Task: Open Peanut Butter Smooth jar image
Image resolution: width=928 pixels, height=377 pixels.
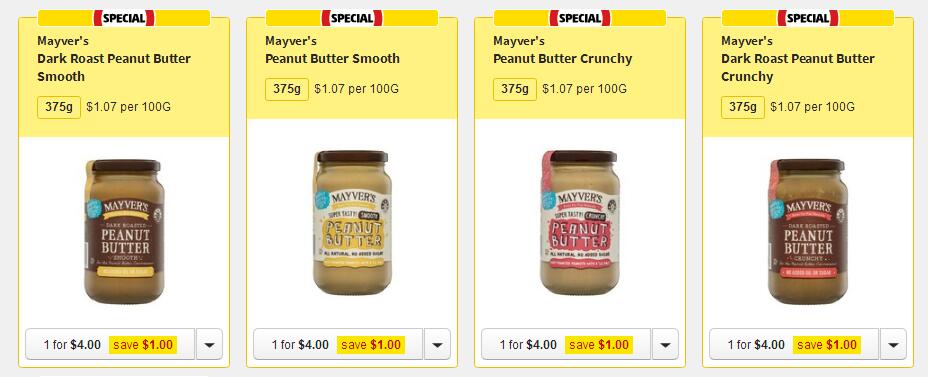Action: click(x=352, y=223)
